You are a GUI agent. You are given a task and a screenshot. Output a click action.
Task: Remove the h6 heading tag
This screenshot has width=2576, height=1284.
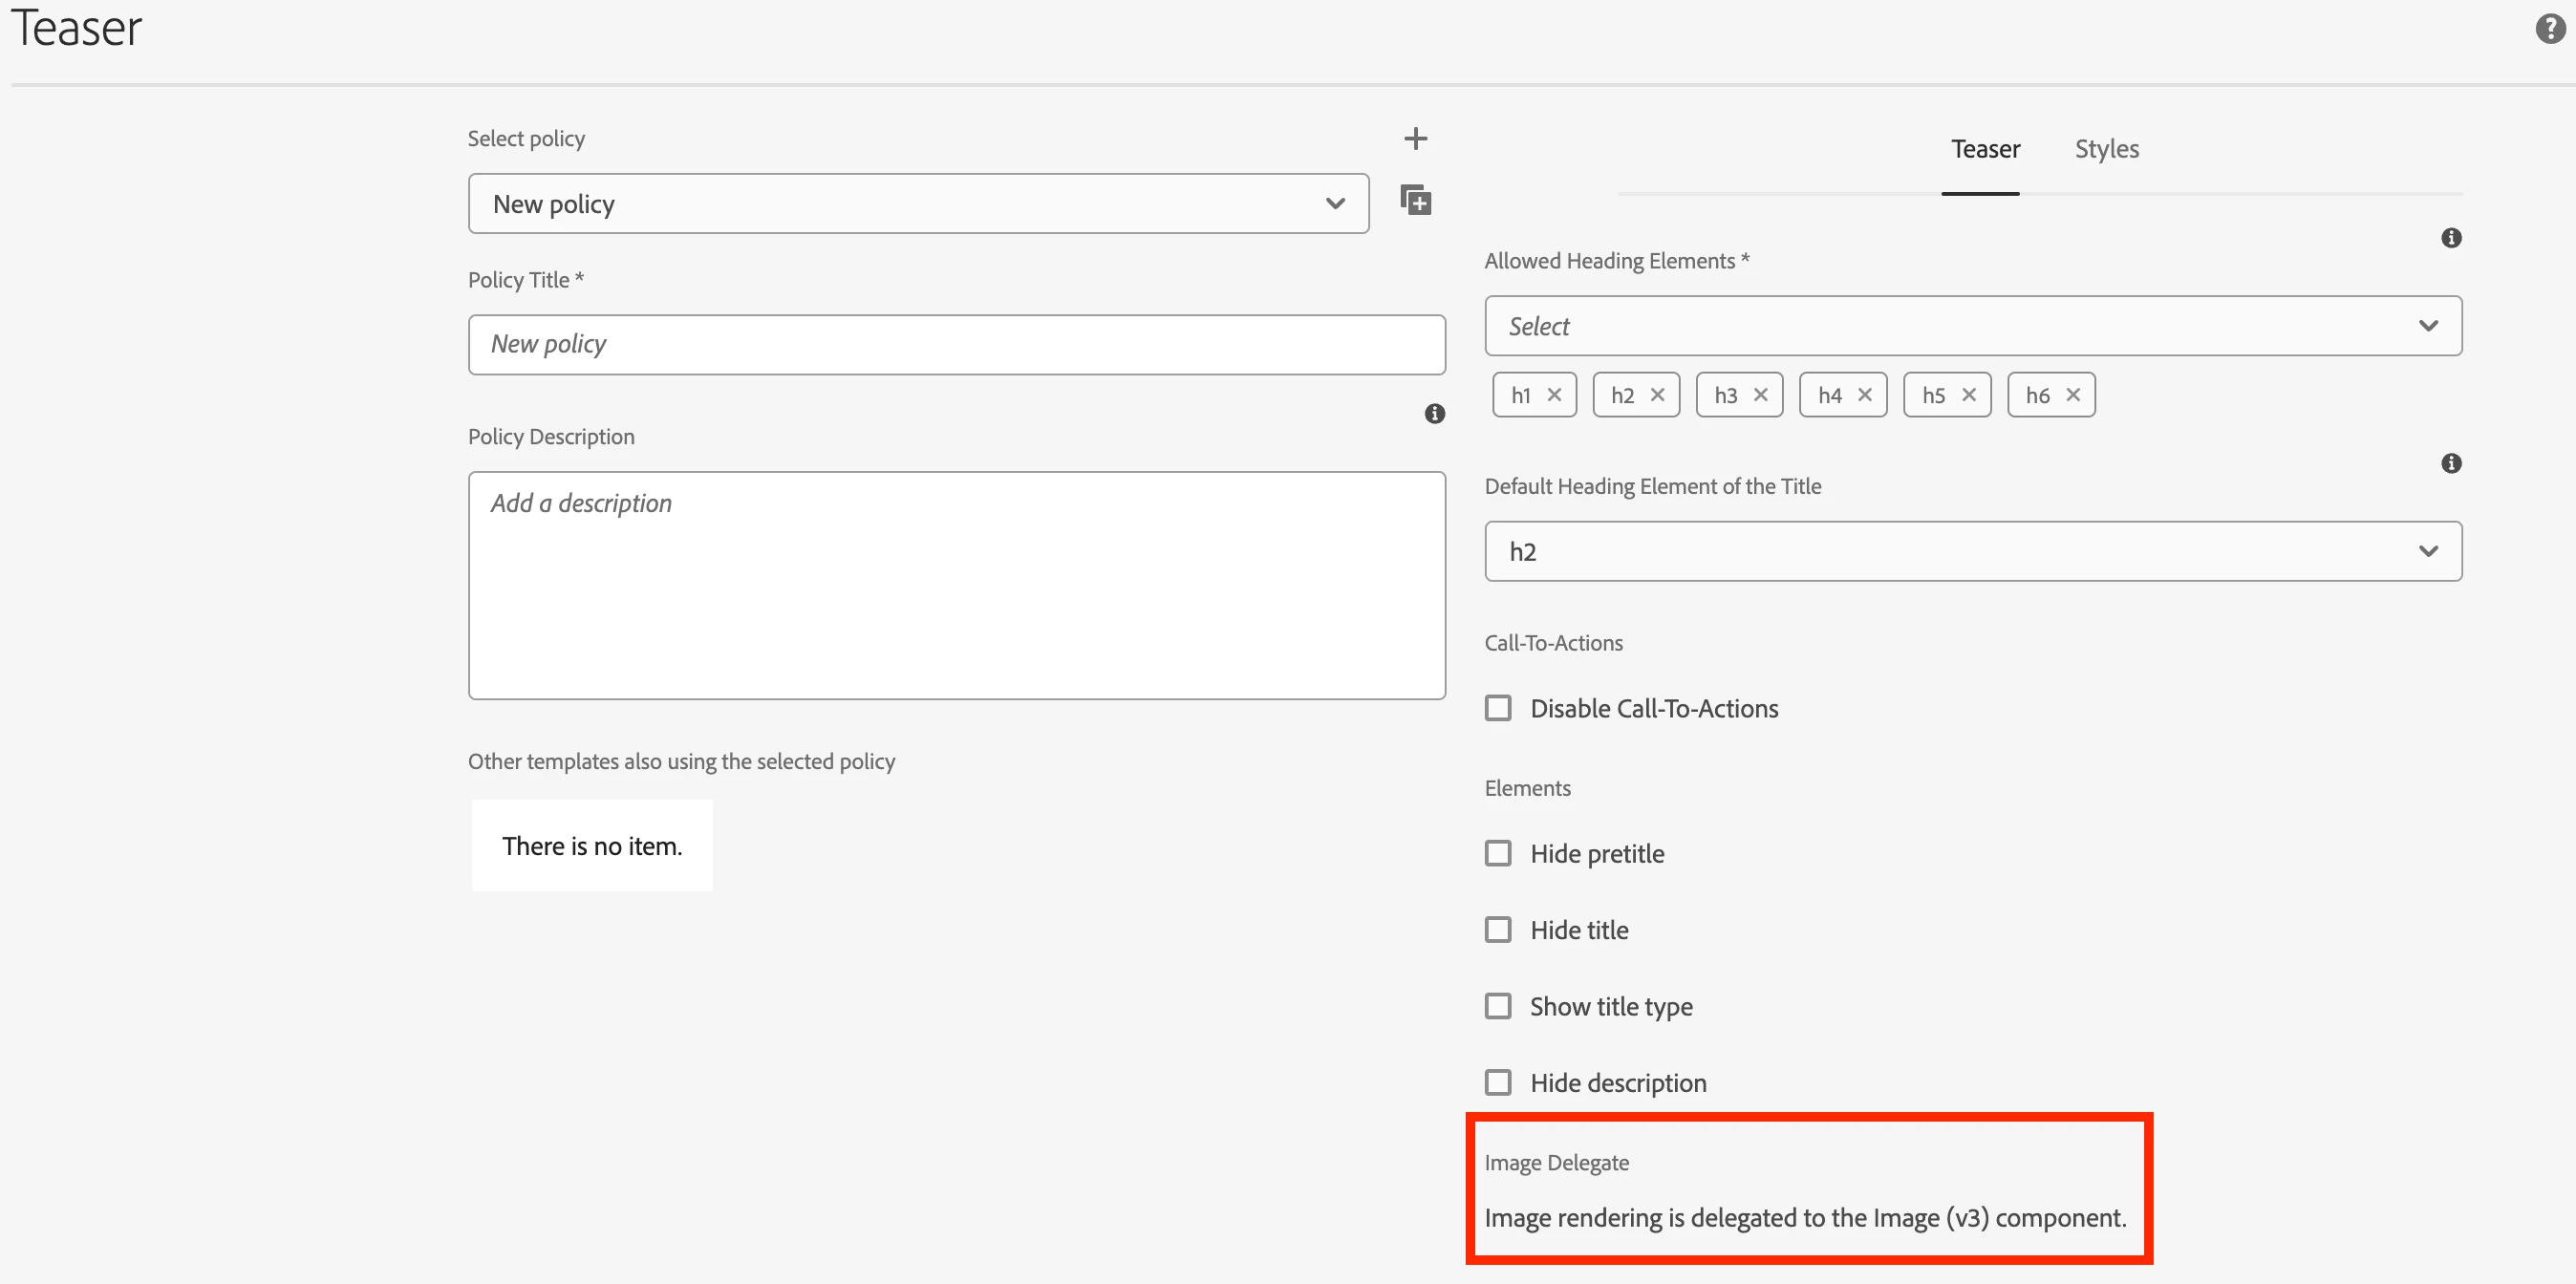pyautogui.click(x=2072, y=395)
